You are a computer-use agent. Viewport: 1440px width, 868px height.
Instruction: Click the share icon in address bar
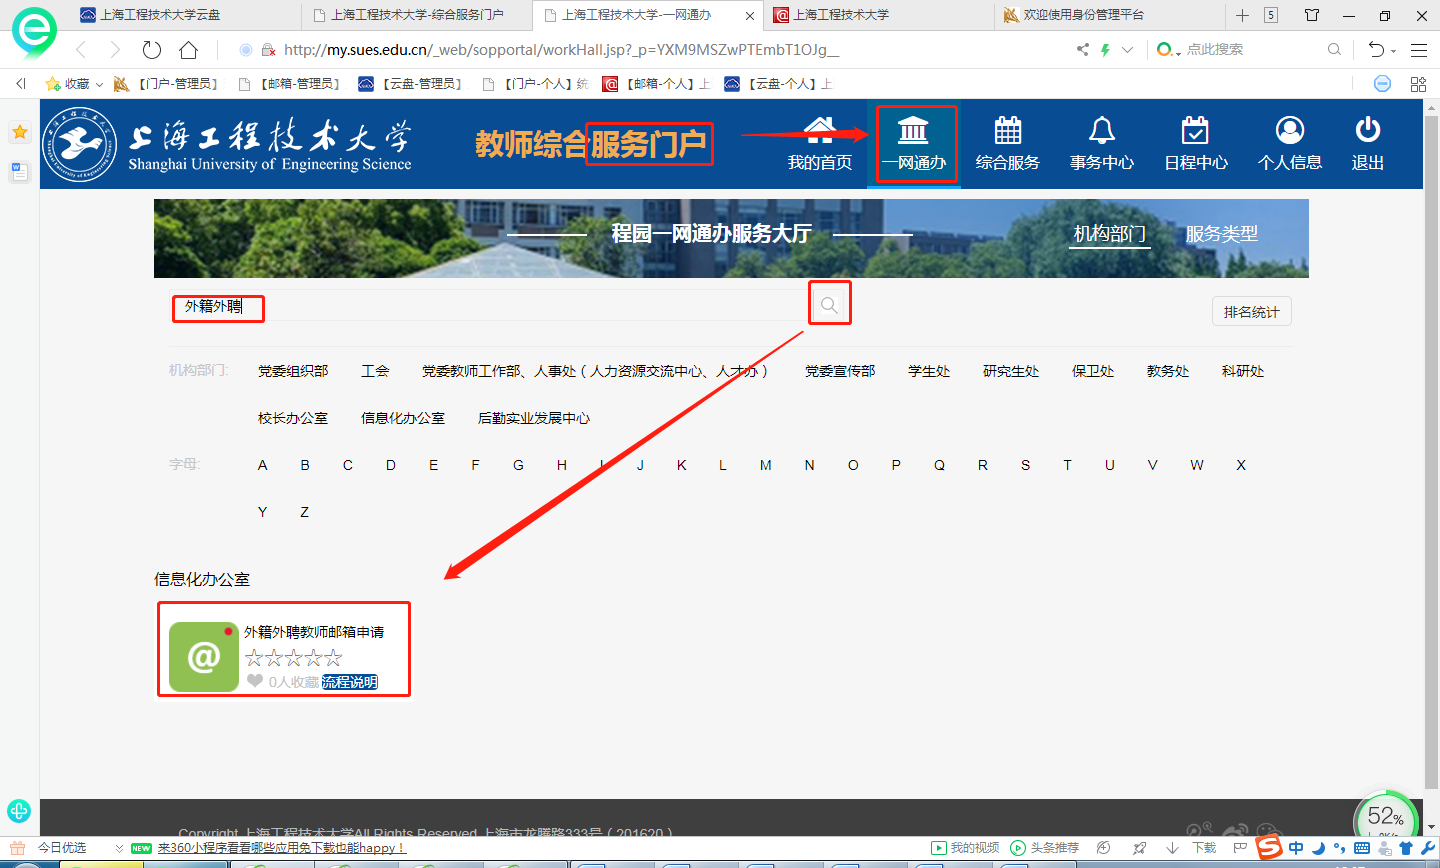coord(1082,50)
